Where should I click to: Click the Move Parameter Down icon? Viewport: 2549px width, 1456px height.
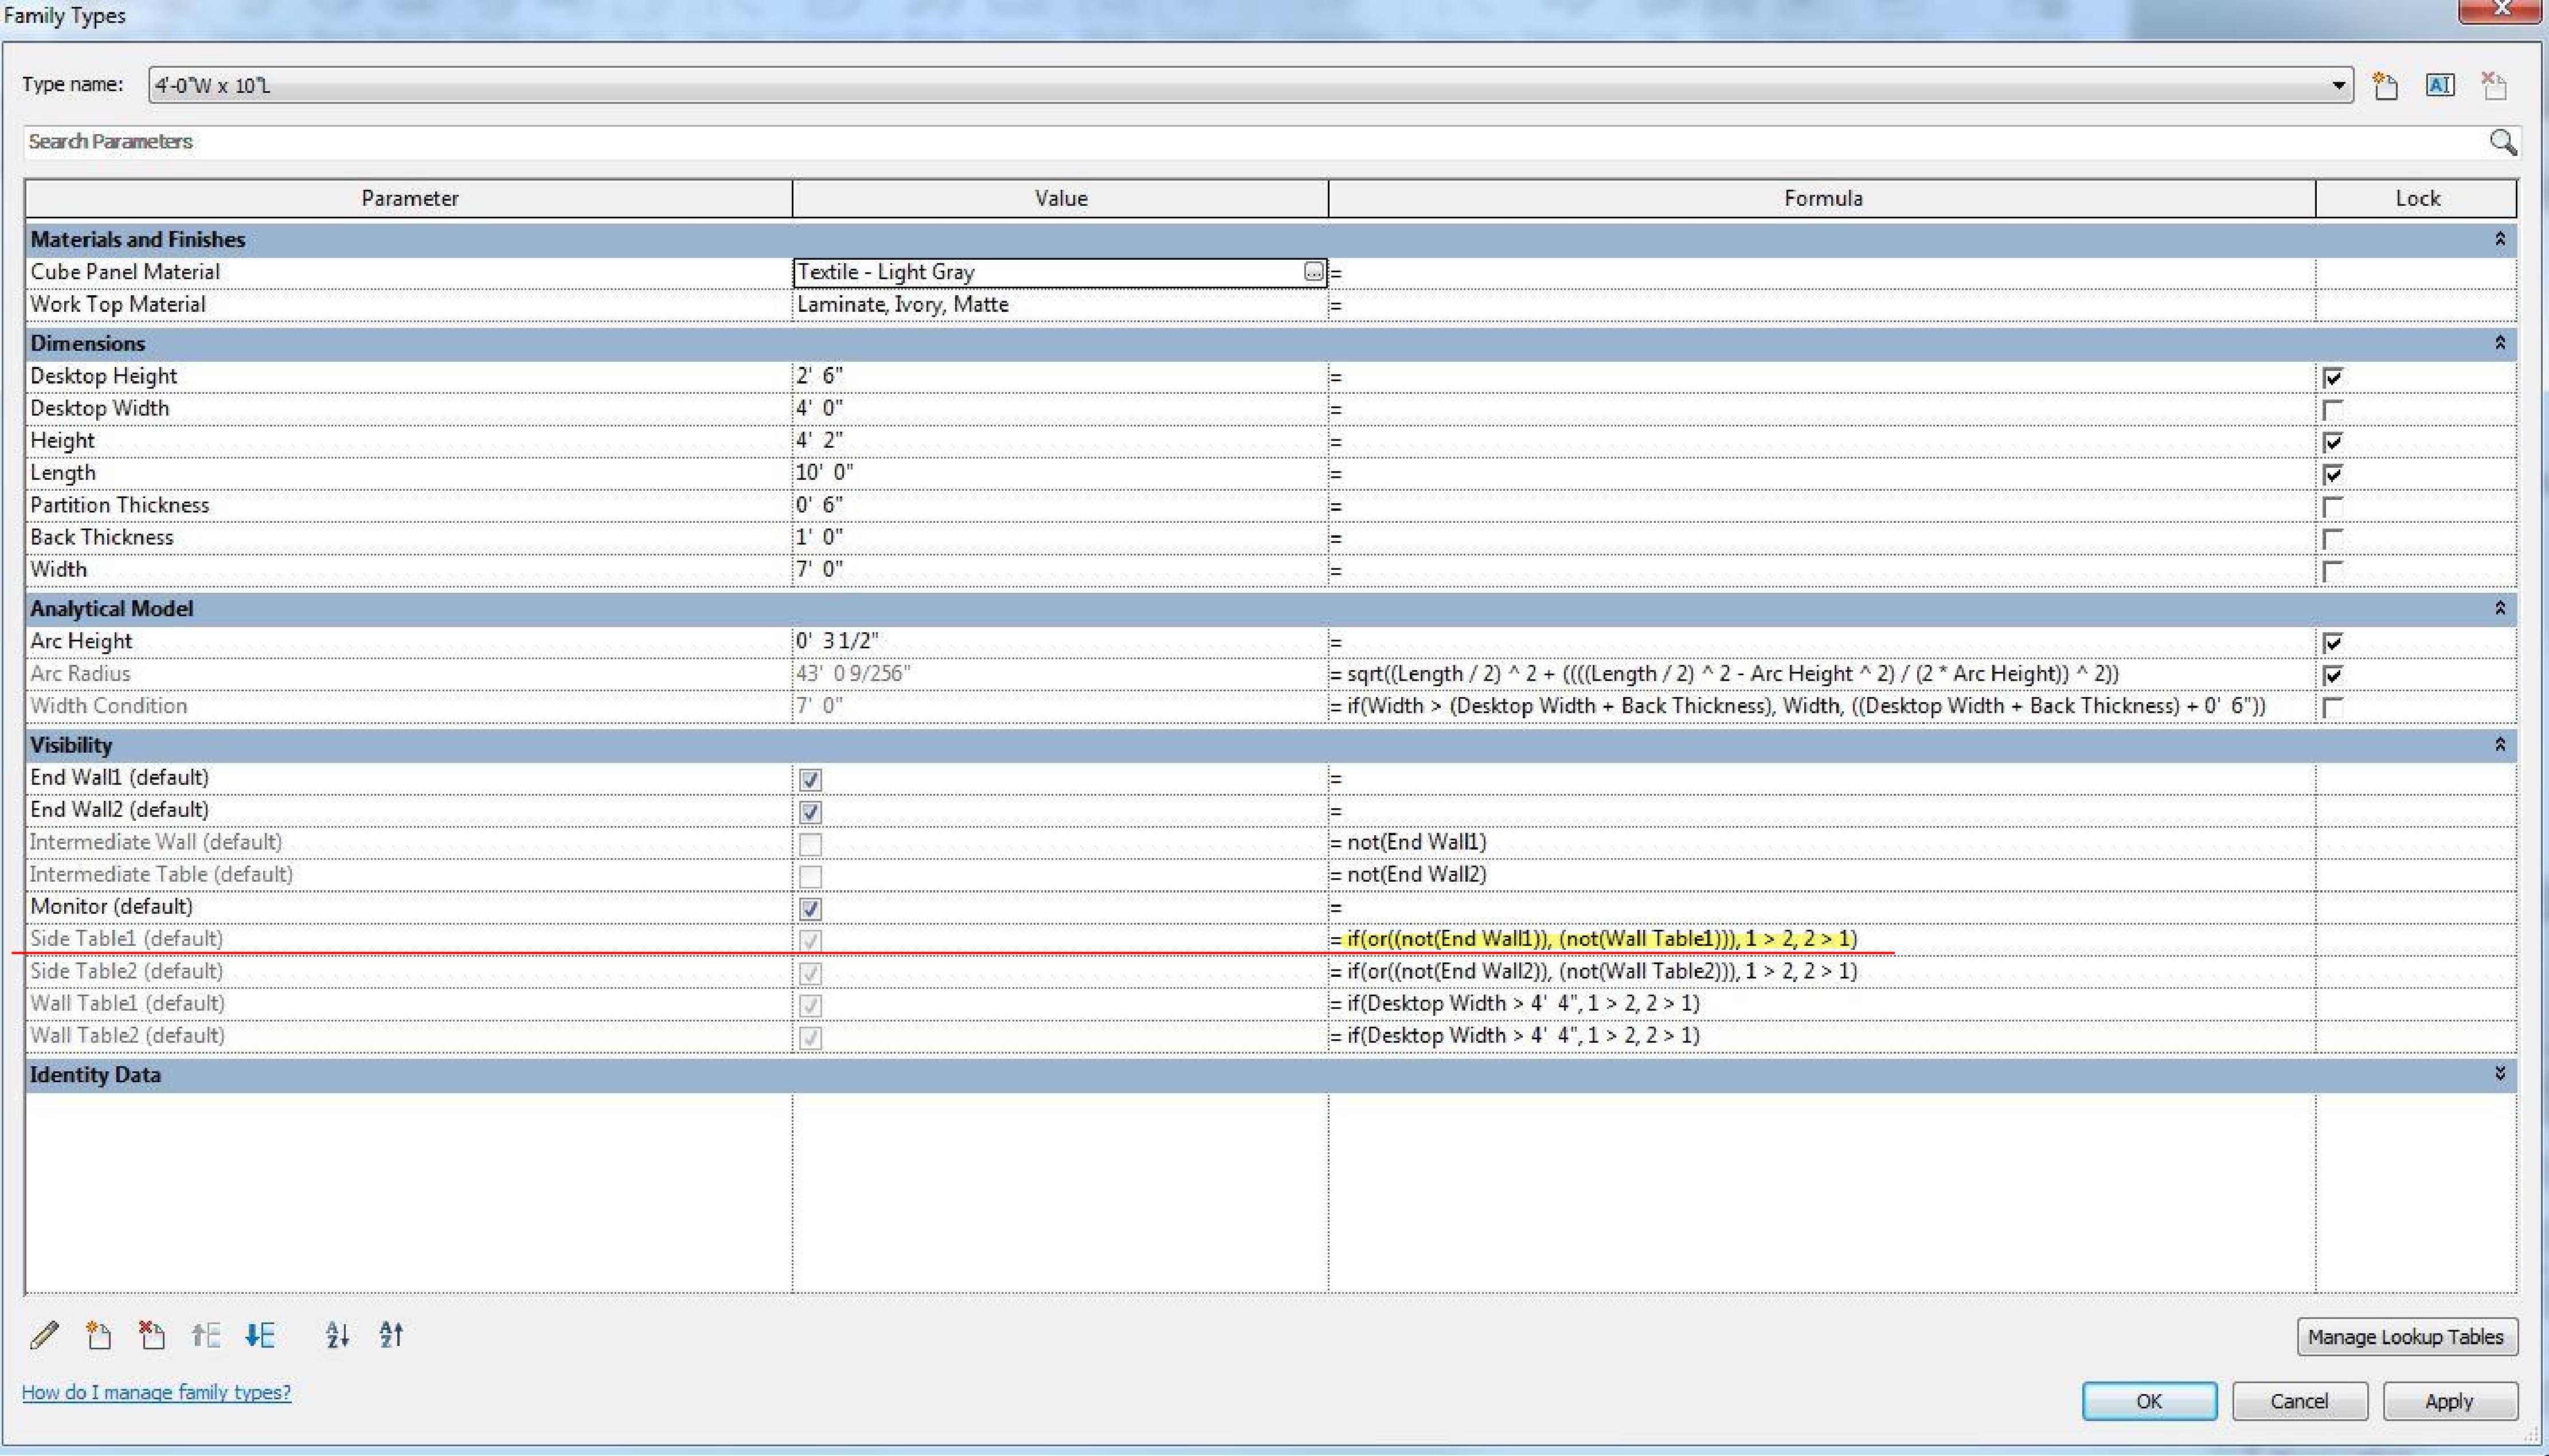(x=260, y=1335)
